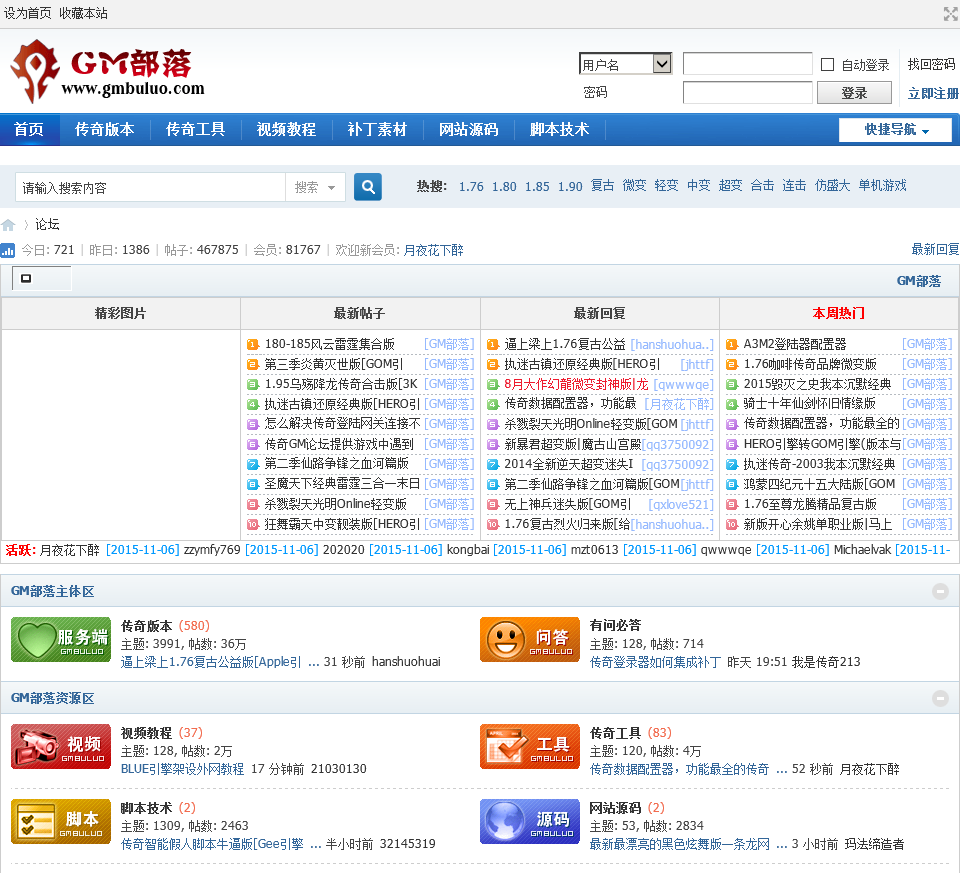
Task: Click the 本周热门 column header
Action: (838, 313)
